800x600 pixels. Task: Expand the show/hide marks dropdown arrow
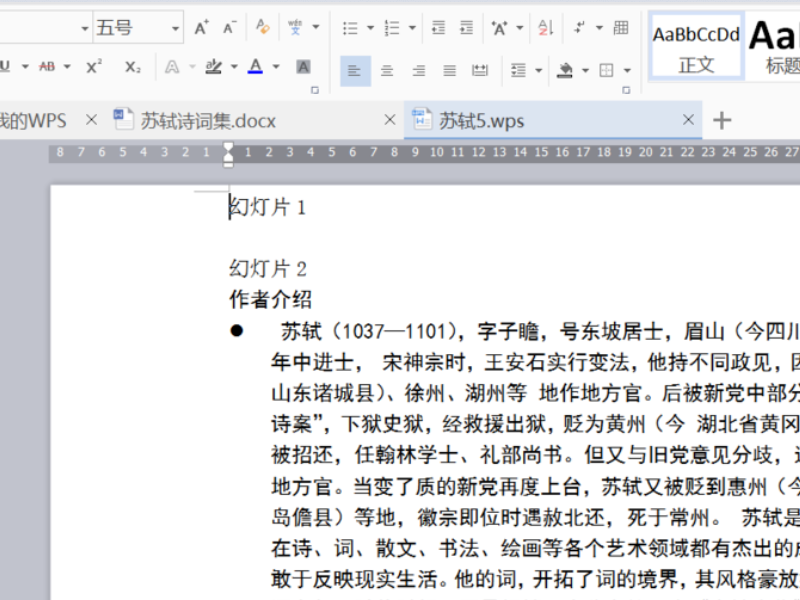[x=599, y=28]
